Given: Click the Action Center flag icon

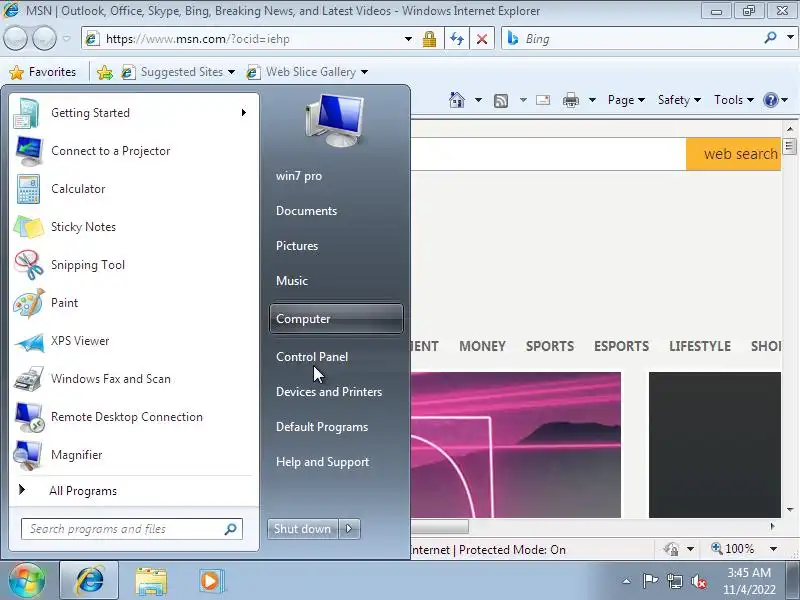Looking at the screenshot, I should click(x=649, y=581).
